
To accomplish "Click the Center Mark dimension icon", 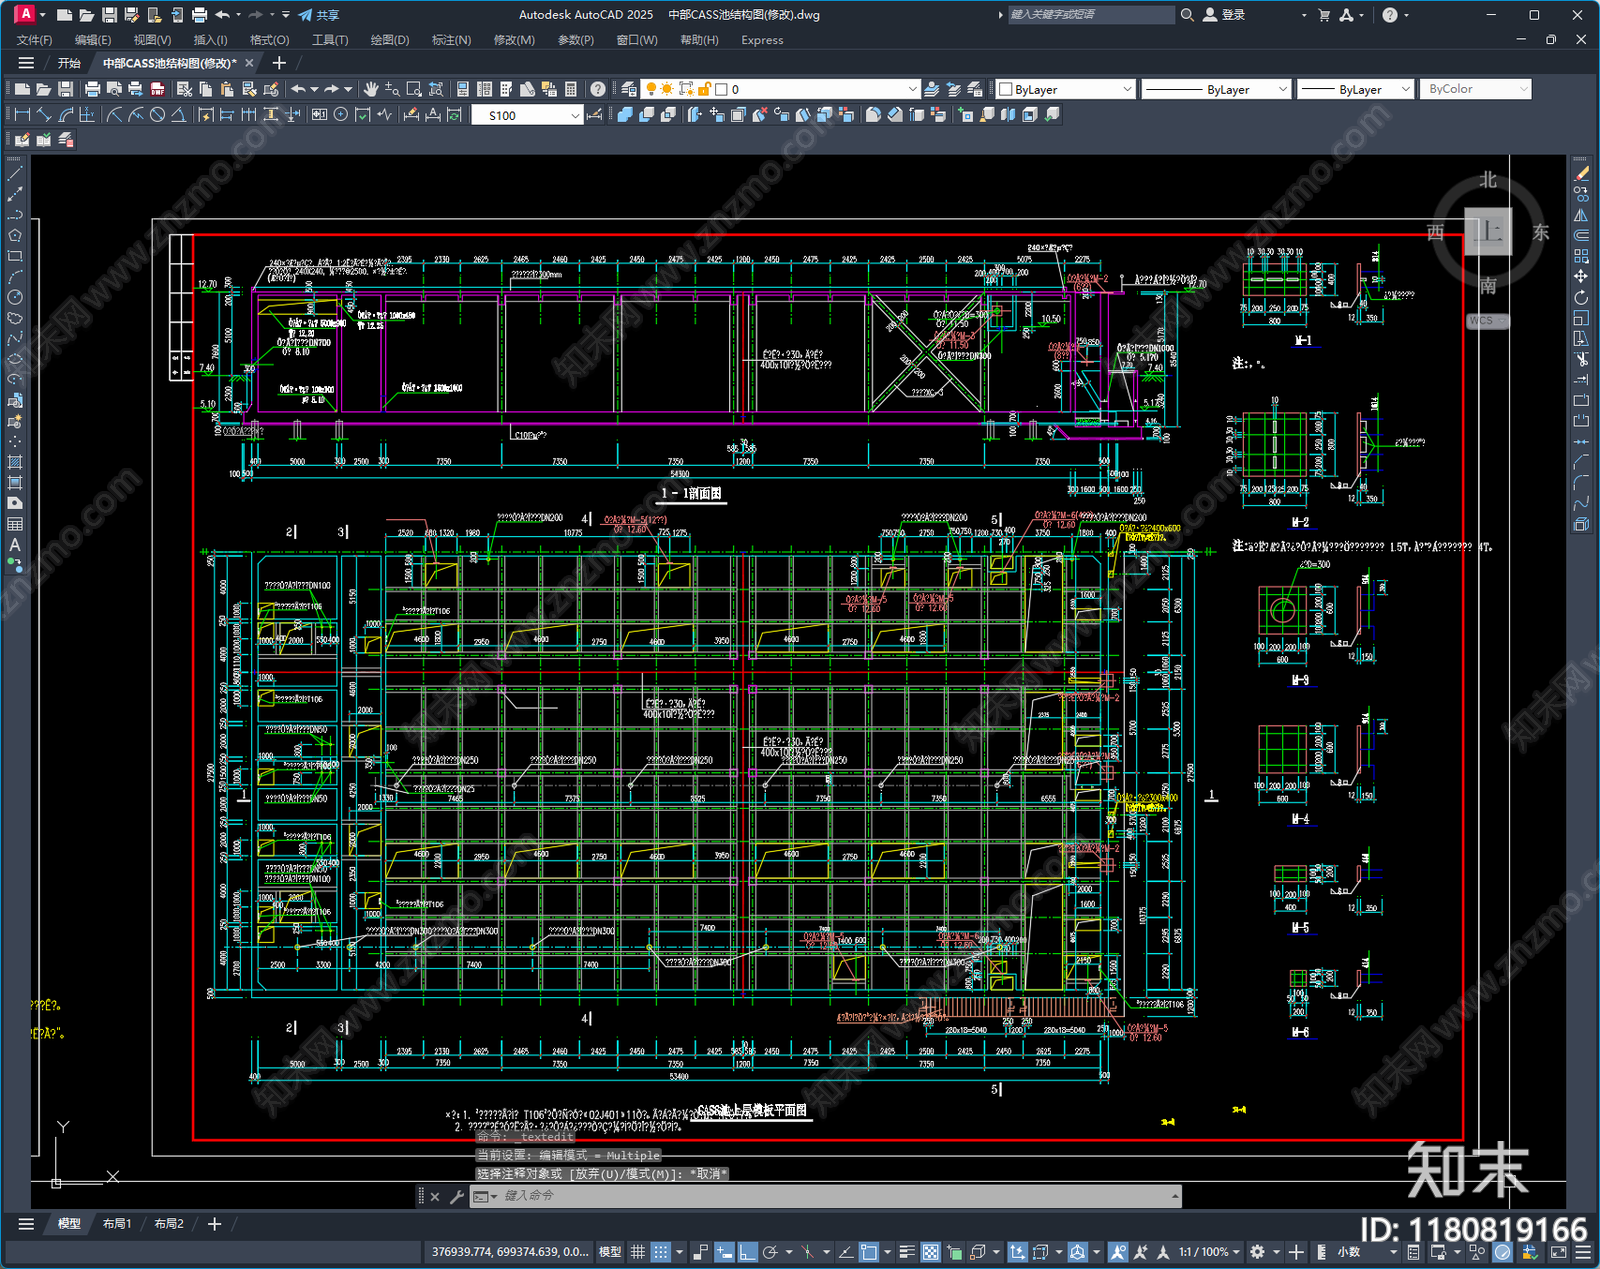I will pos(341,115).
